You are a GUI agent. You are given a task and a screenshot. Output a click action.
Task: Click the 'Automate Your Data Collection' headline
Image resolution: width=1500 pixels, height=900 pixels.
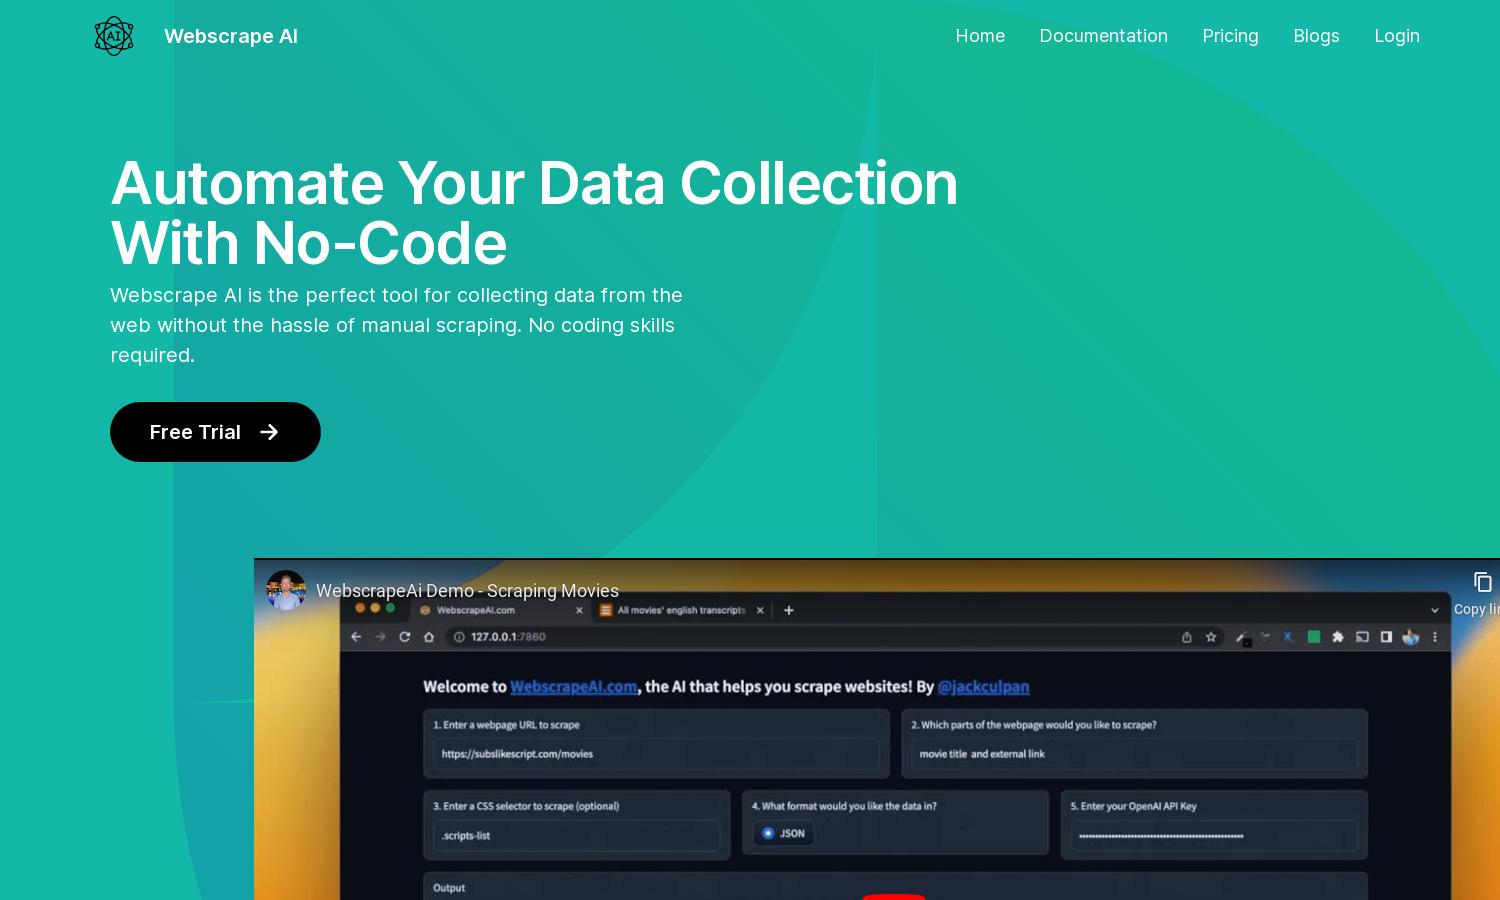tap(534, 213)
